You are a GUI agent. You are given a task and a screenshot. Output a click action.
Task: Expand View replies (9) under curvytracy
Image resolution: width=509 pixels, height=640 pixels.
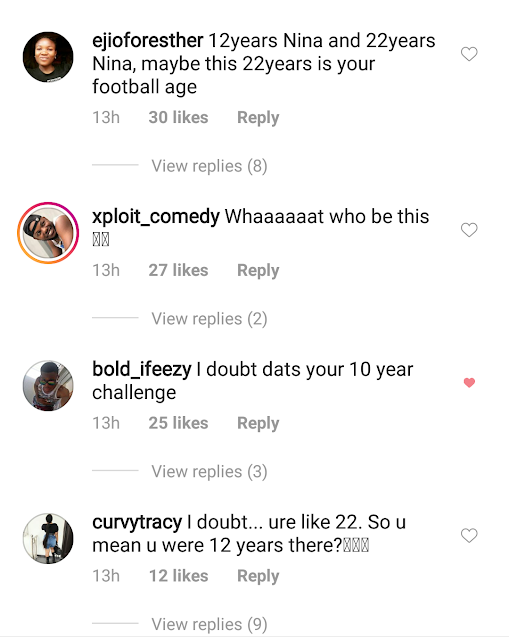(209, 624)
